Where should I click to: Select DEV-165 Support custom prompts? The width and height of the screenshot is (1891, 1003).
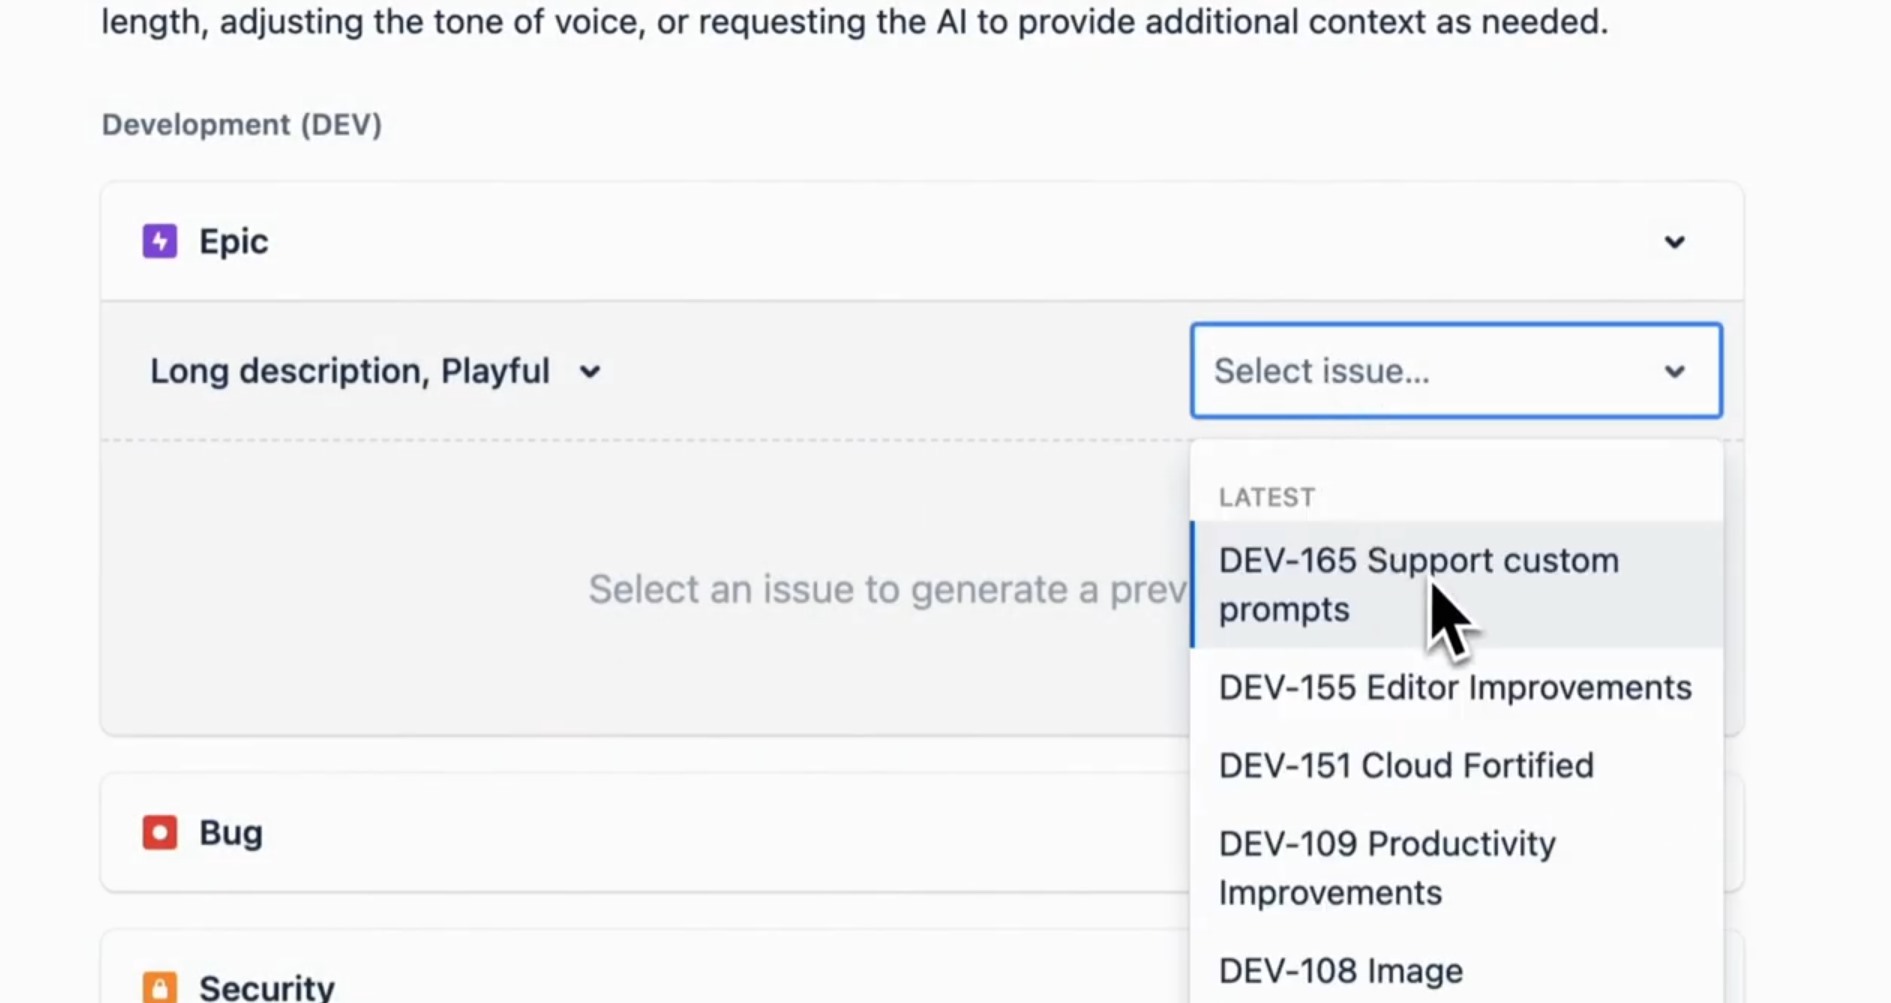point(1456,584)
